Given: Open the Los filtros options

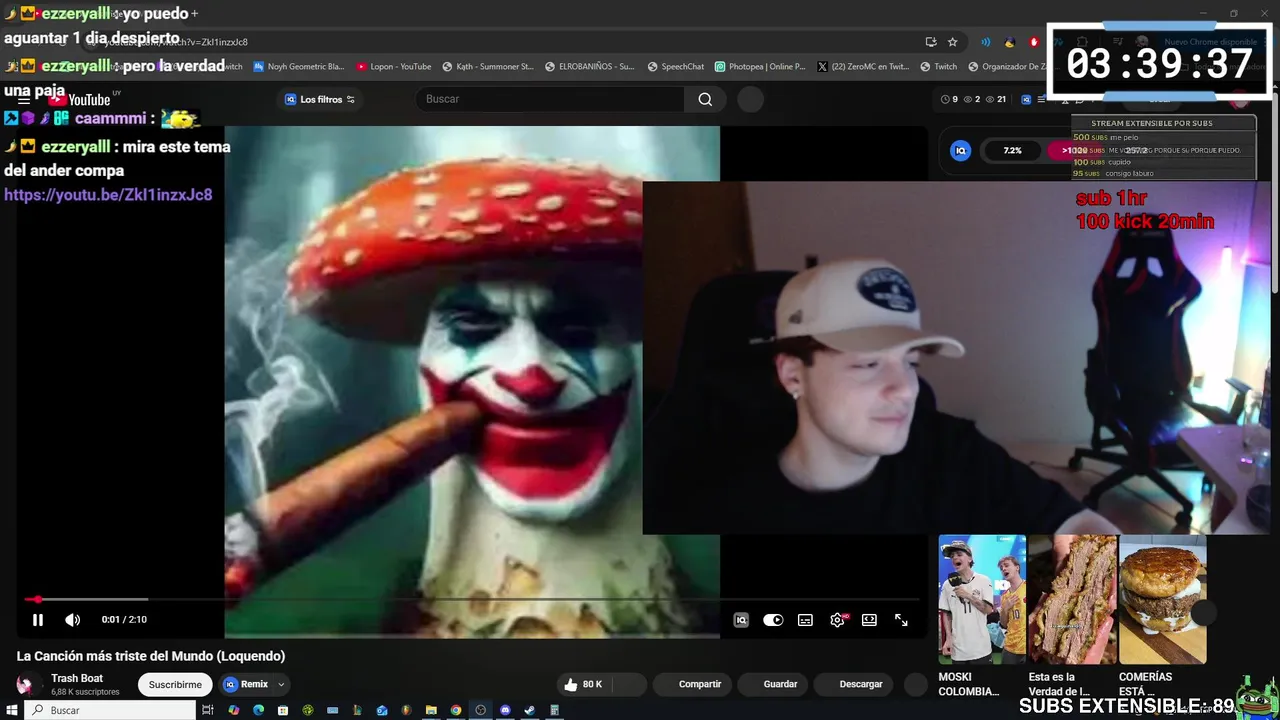Looking at the screenshot, I should pos(320,99).
